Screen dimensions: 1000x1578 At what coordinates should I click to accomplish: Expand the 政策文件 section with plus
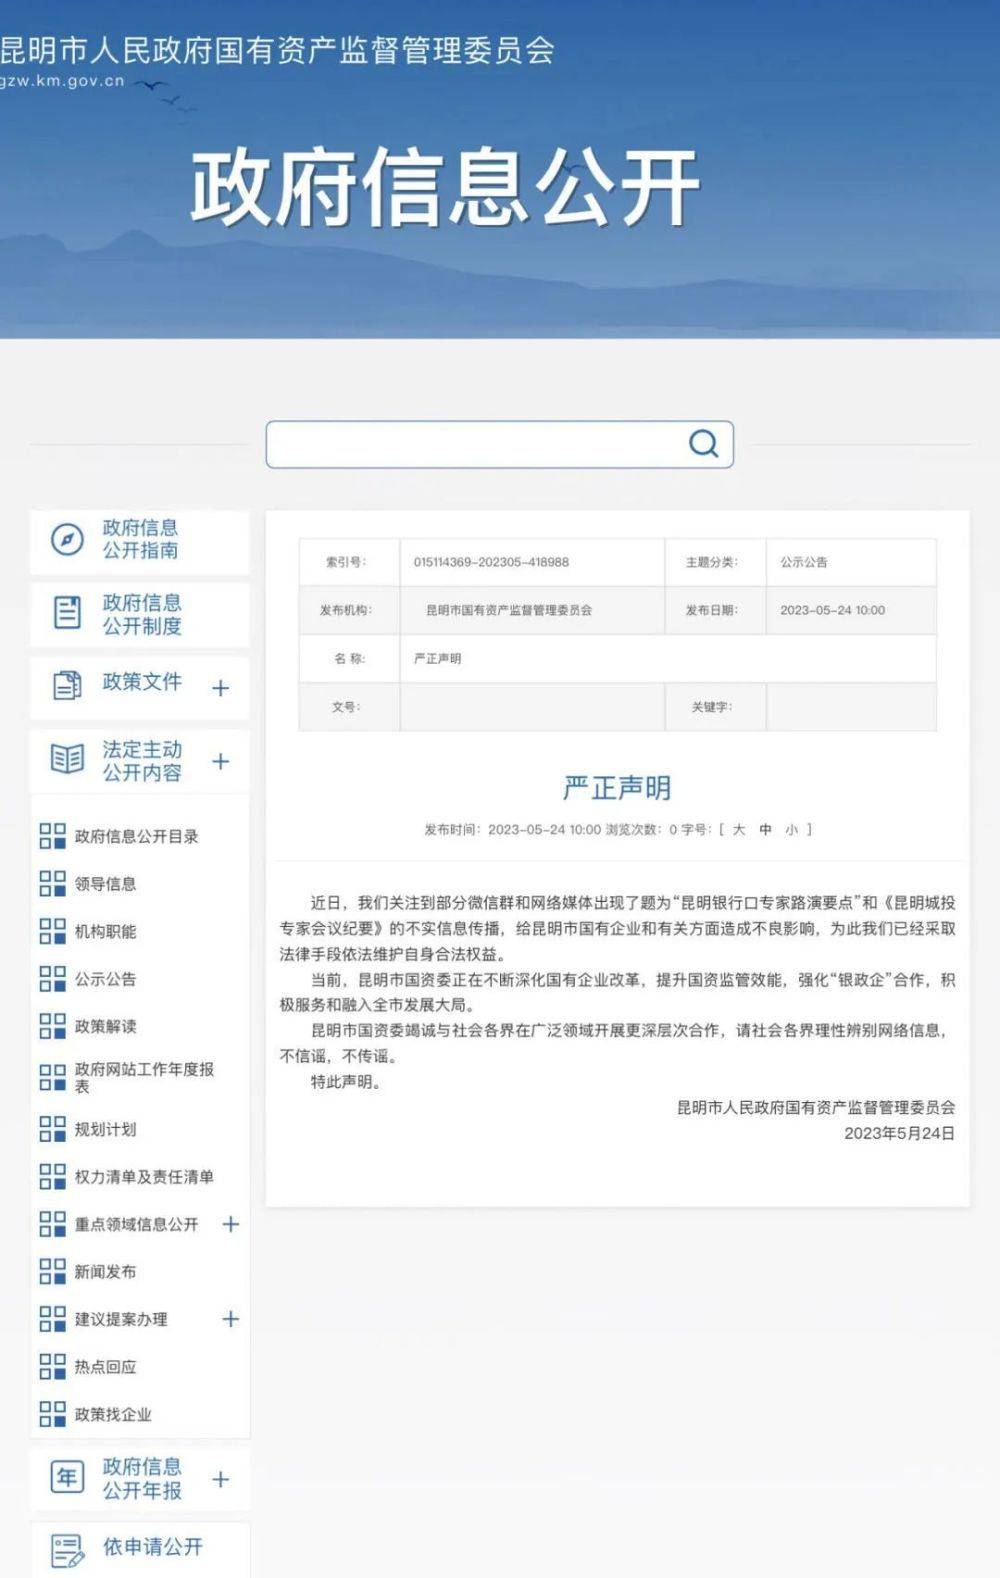point(221,688)
